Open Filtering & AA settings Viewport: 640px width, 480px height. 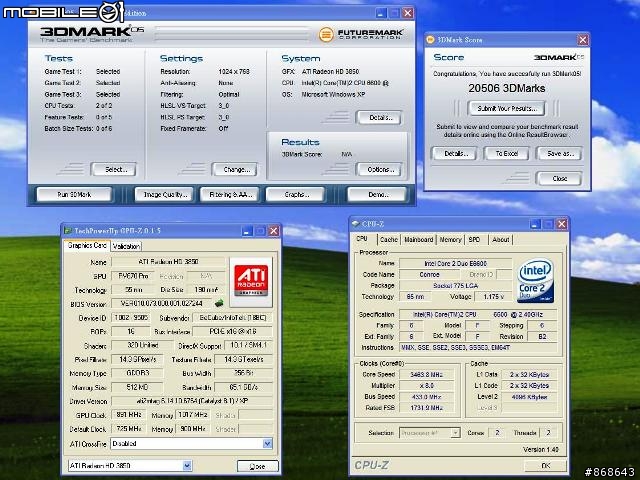[x=230, y=195]
